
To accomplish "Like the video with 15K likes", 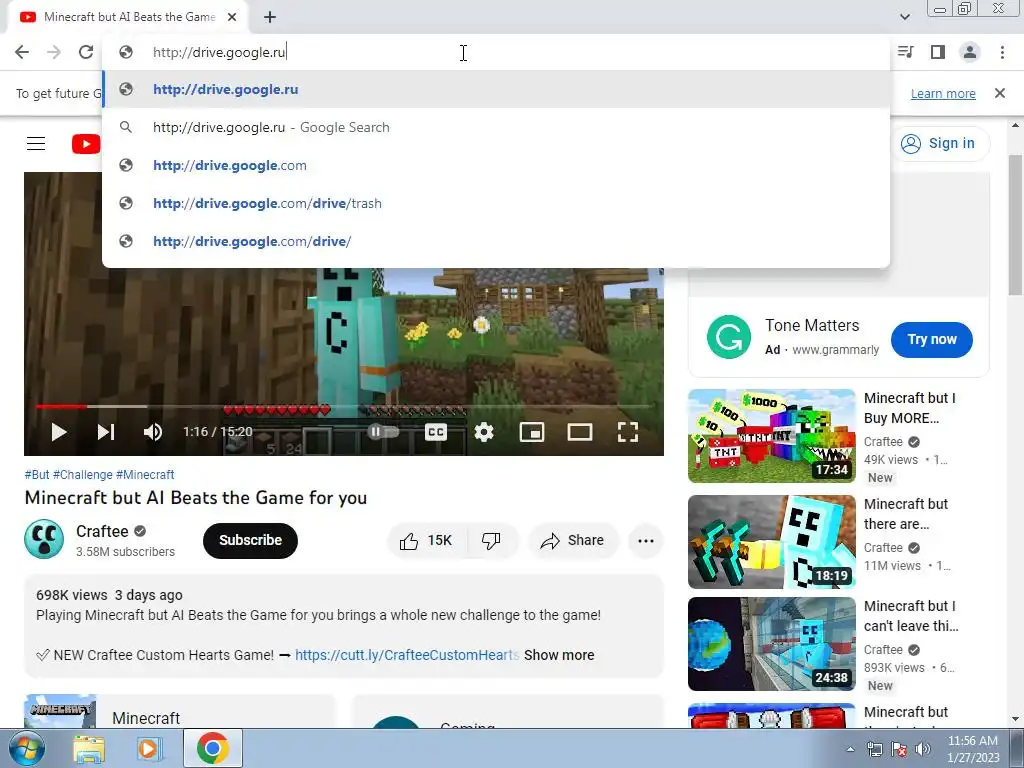I will coord(426,540).
